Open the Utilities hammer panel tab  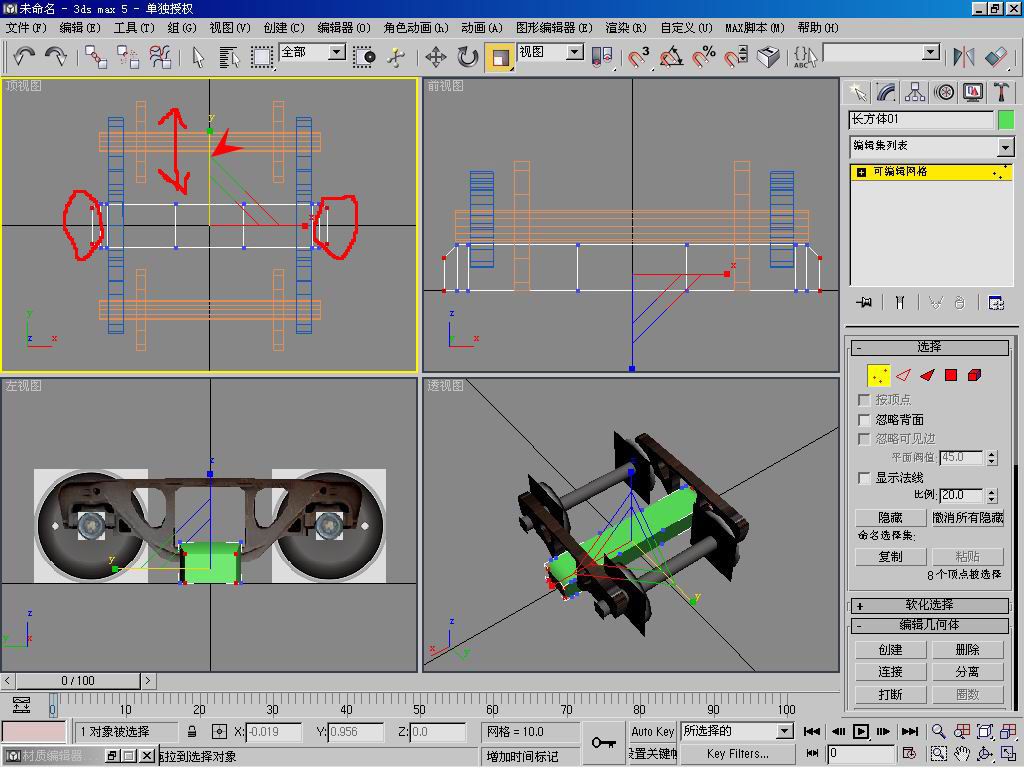click(1001, 92)
